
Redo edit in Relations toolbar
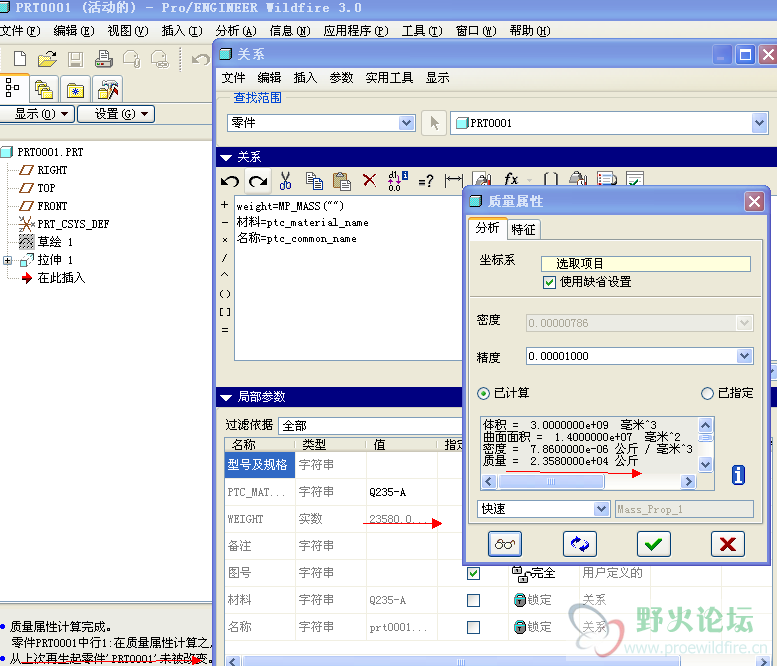258,181
